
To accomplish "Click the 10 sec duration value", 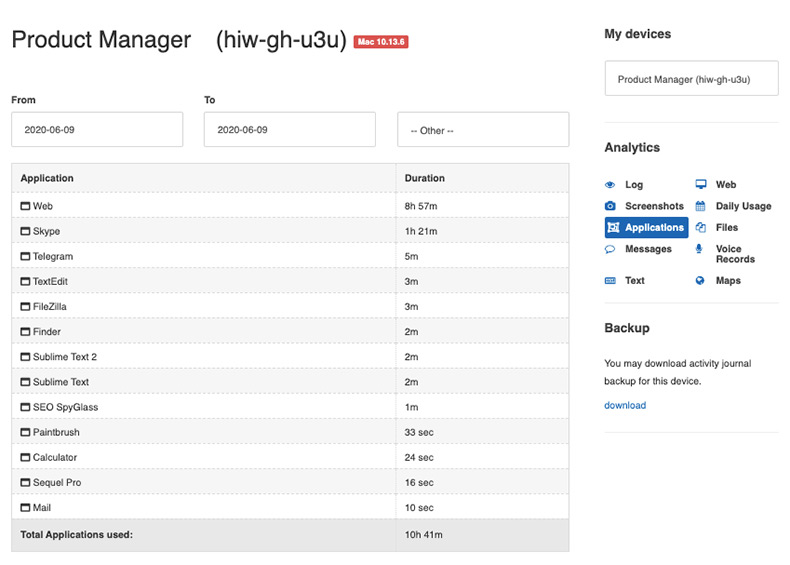I will (x=419, y=508).
